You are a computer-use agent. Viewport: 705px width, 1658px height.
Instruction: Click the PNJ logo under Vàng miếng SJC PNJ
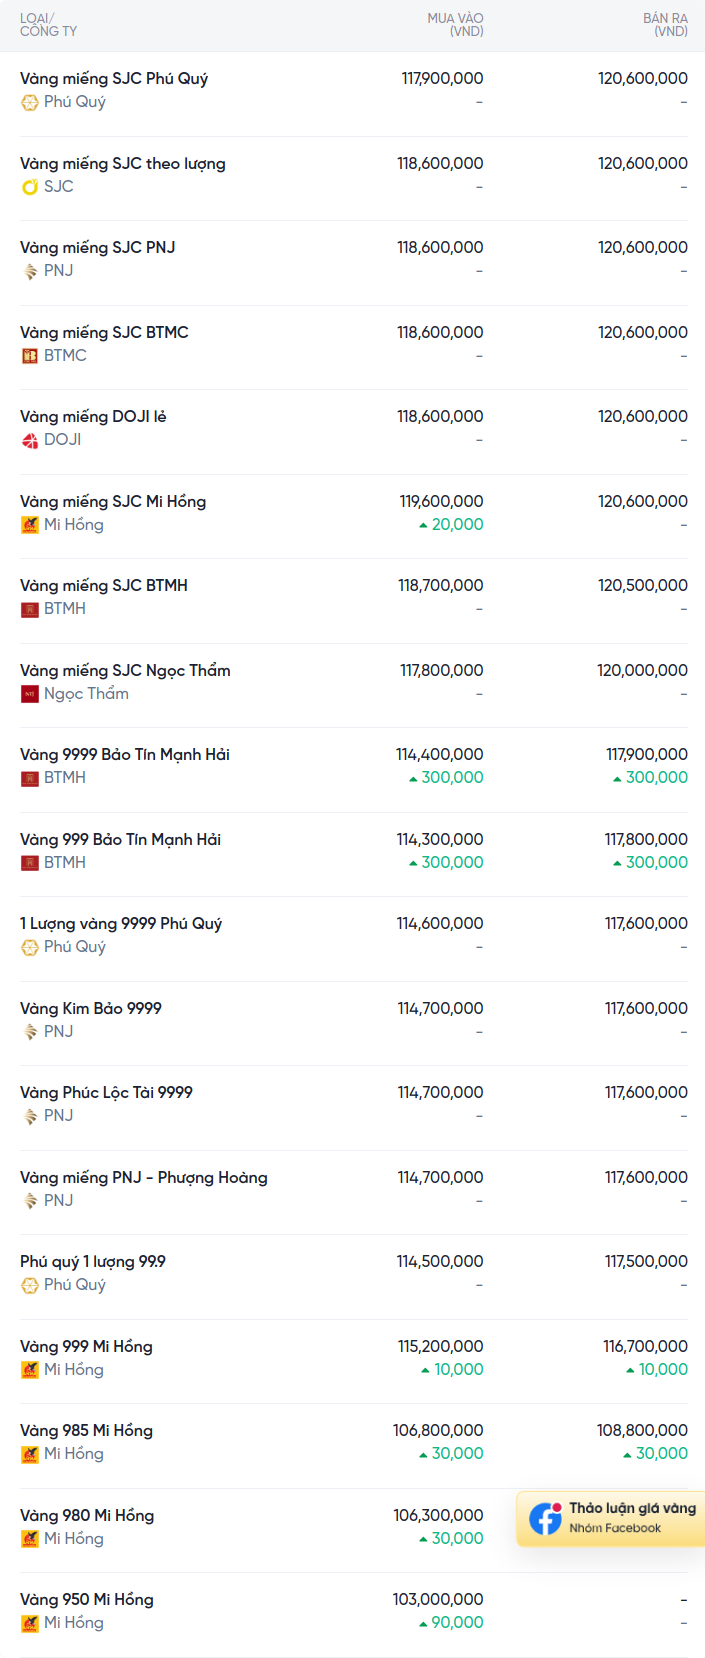point(30,271)
